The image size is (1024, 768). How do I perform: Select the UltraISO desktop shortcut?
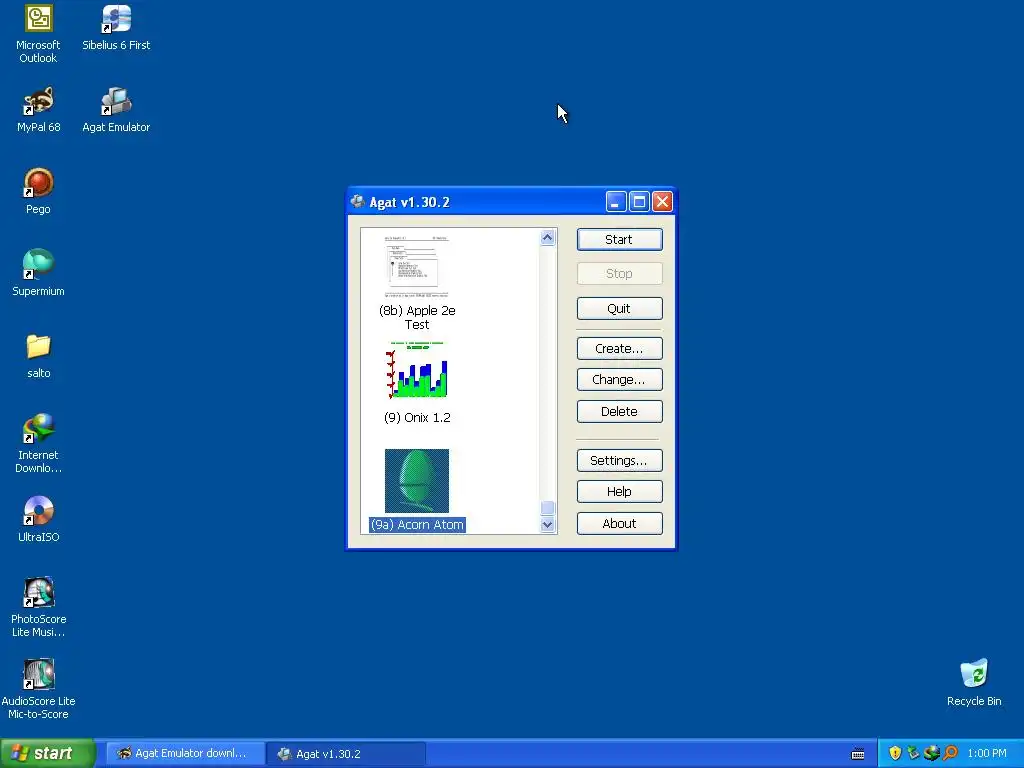coord(38,520)
